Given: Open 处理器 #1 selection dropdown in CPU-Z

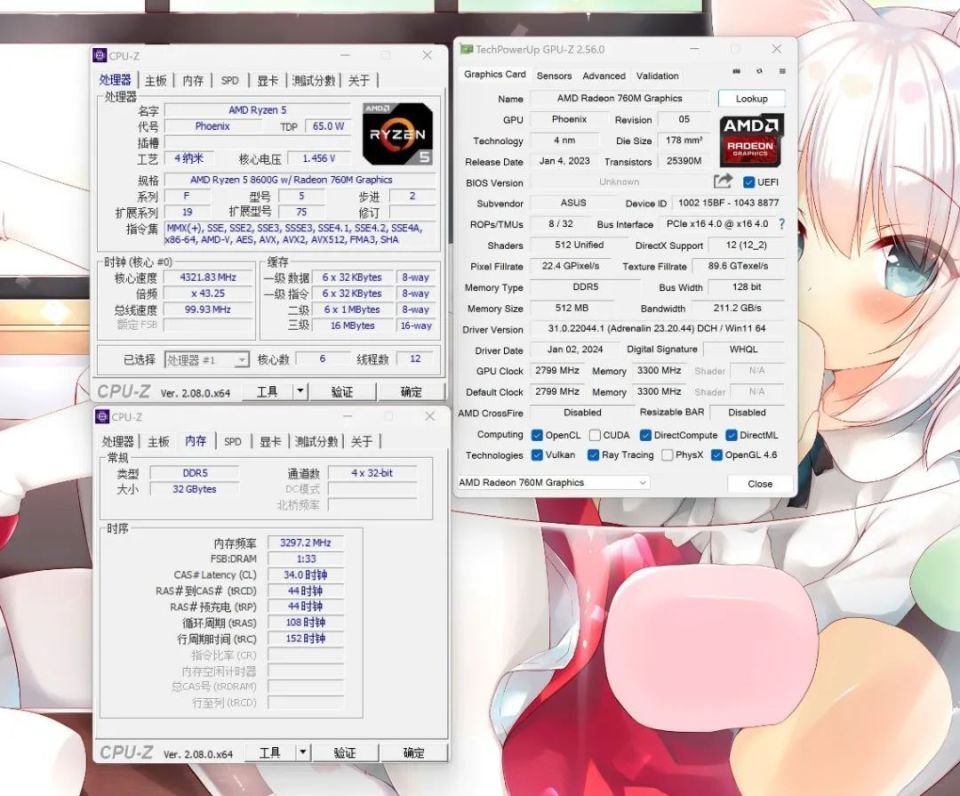Looking at the screenshot, I should (206, 359).
